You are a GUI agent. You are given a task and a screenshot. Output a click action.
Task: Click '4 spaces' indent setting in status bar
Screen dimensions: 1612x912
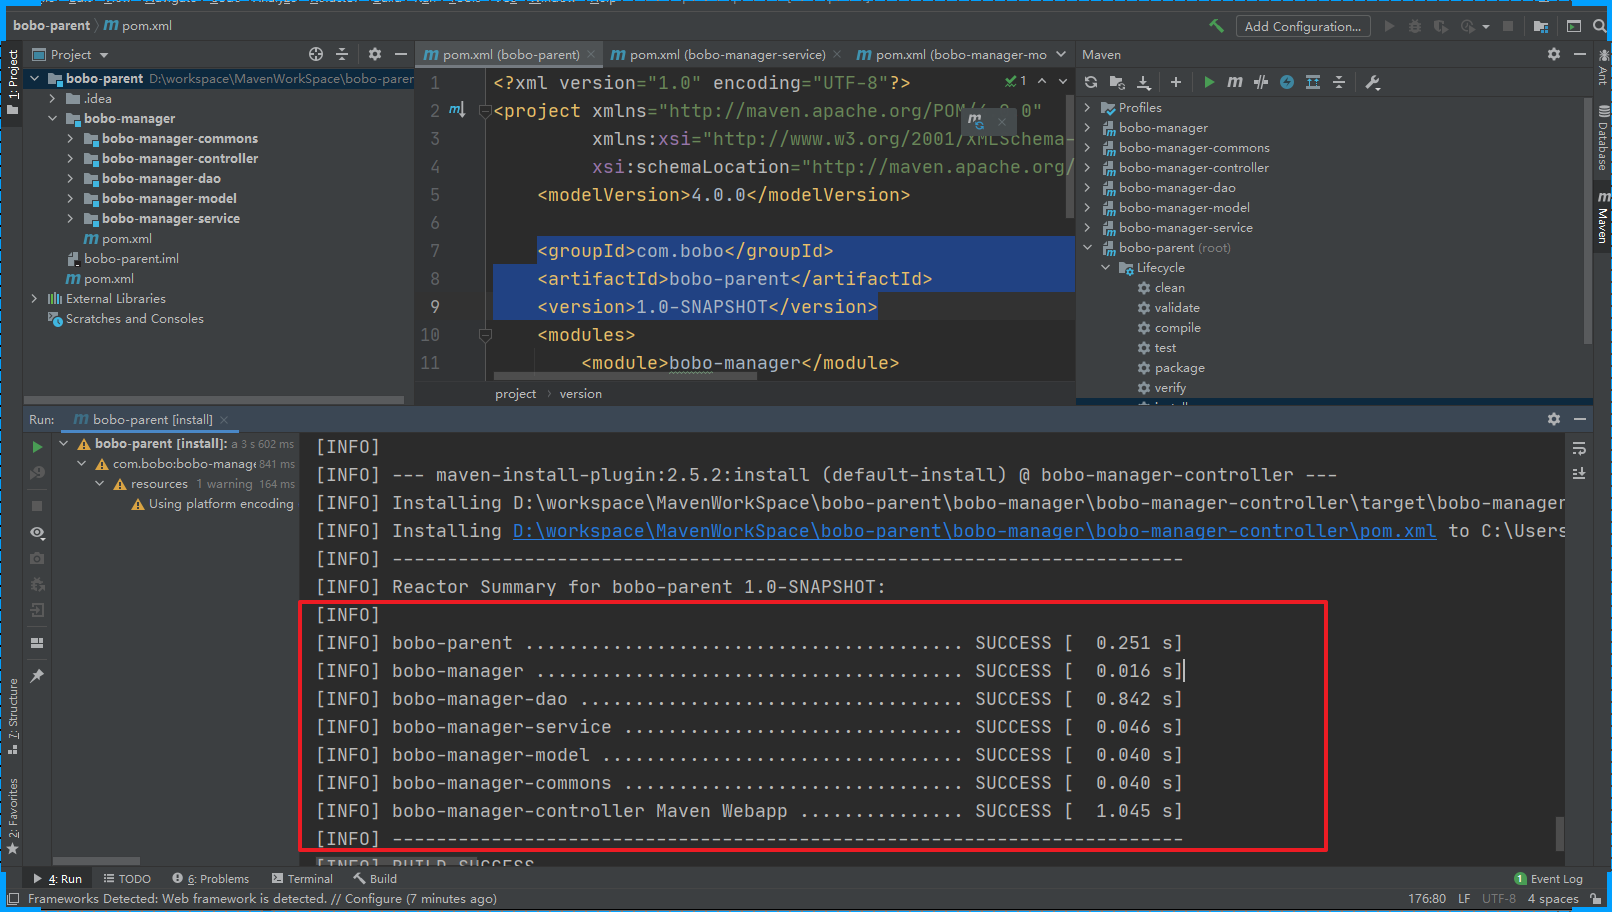[1553, 899]
